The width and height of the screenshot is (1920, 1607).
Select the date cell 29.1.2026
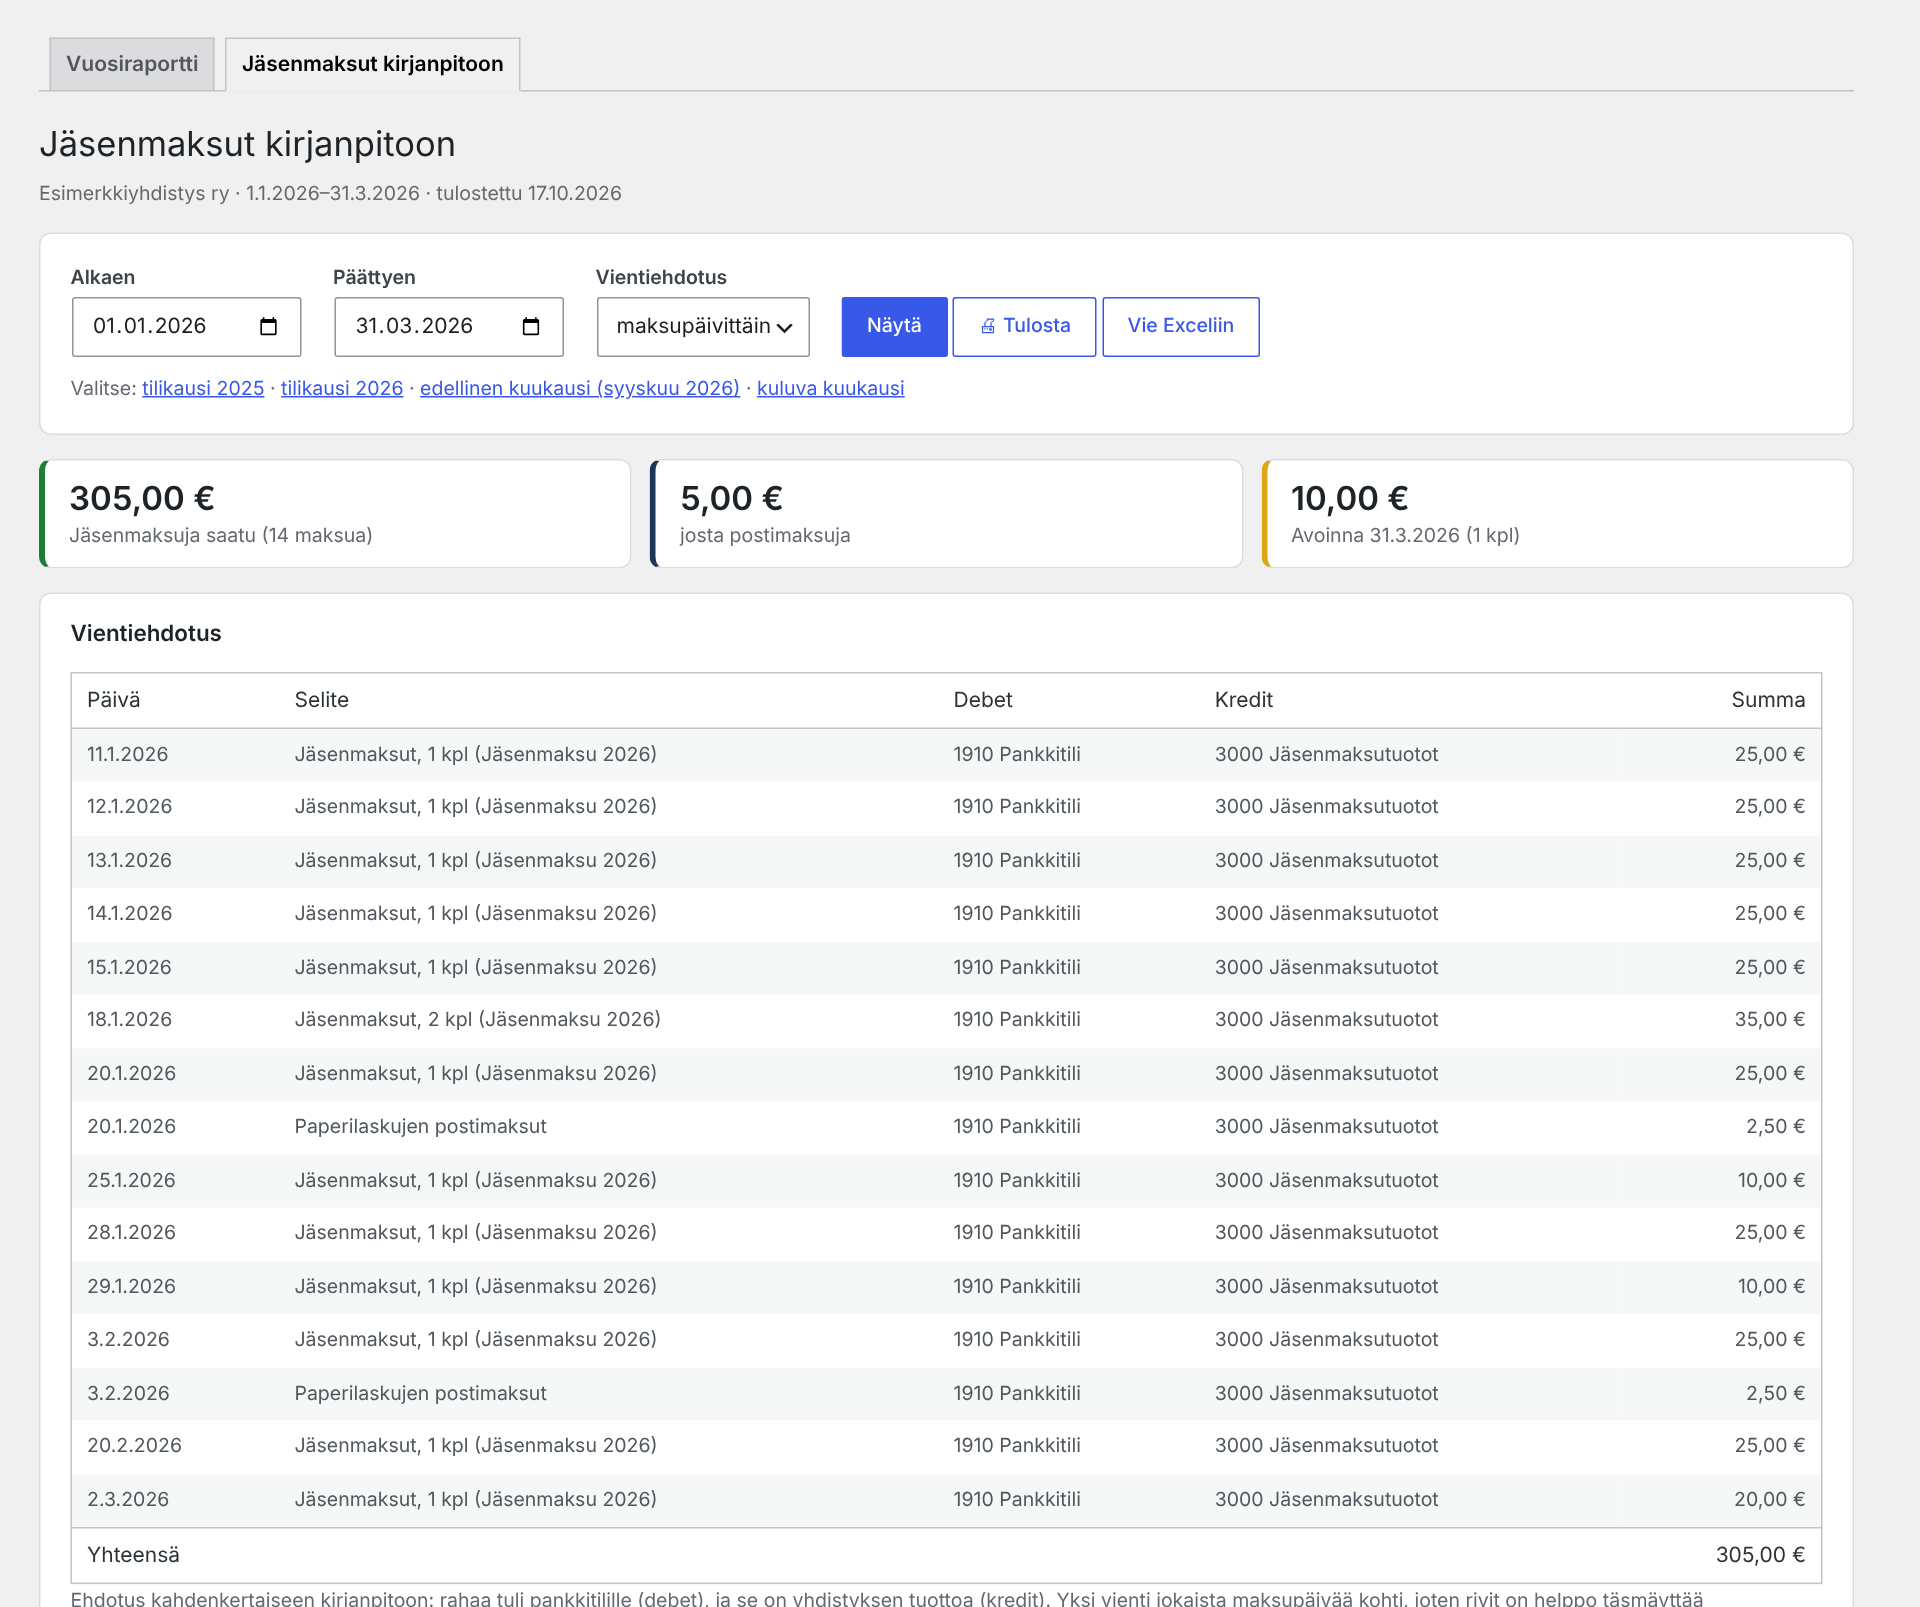131,1286
